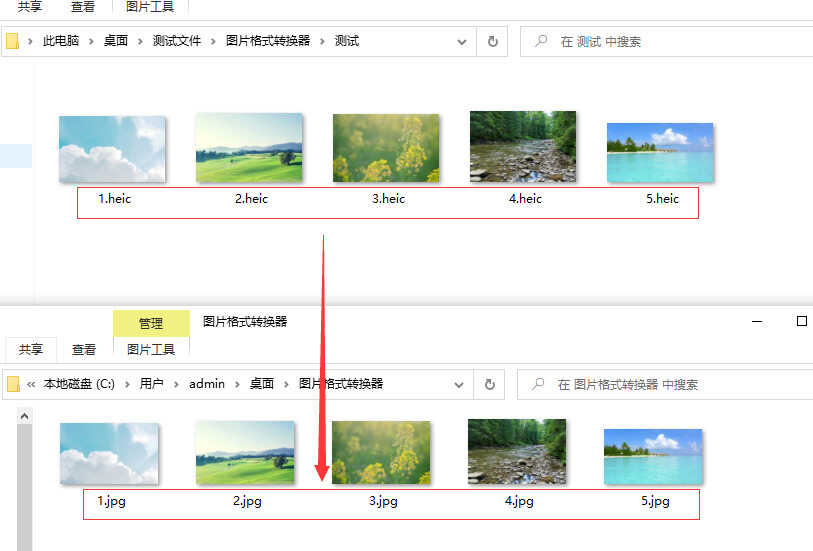Click the magnifier icon in the bottom search box
The width and height of the screenshot is (813, 551).
[539, 384]
